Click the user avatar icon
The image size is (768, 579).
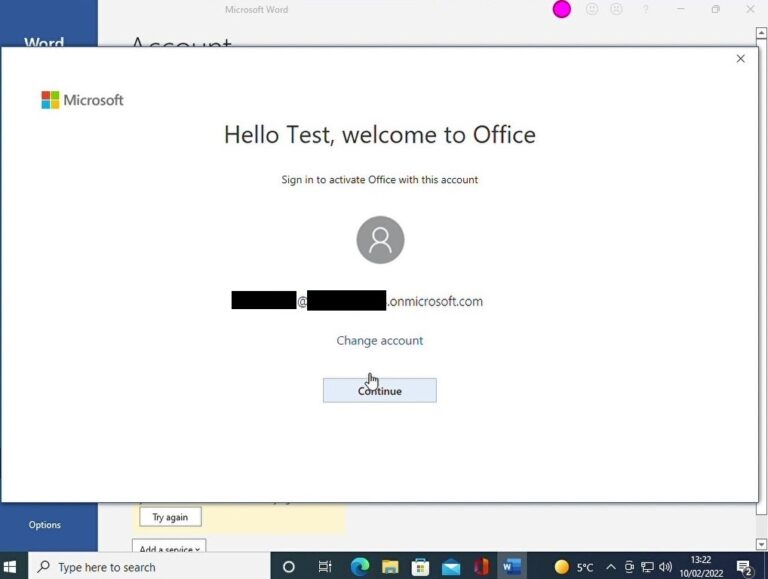point(380,240)
